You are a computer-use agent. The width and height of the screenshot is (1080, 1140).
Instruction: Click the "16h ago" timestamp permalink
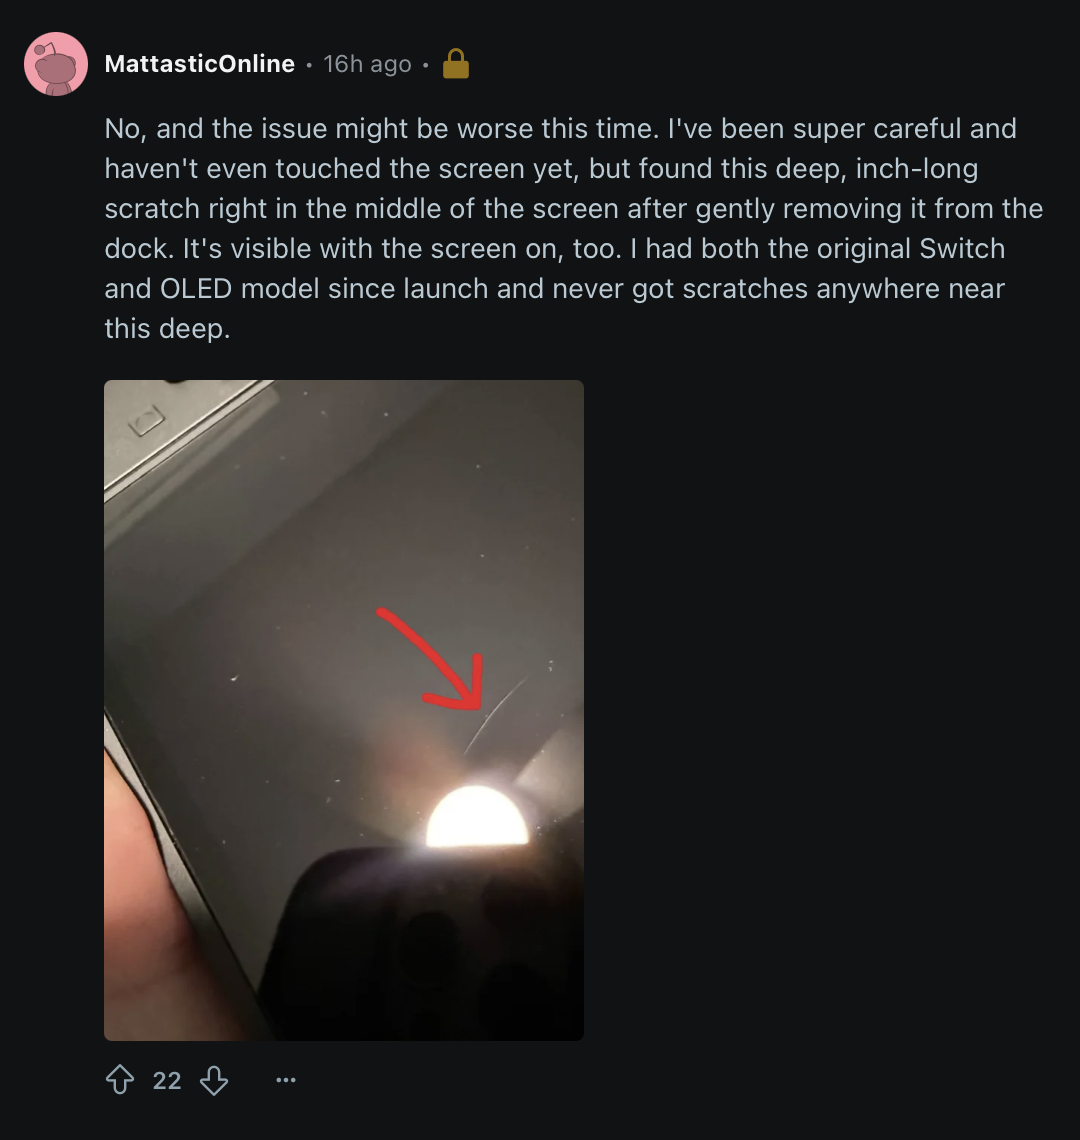click(367, 64)
